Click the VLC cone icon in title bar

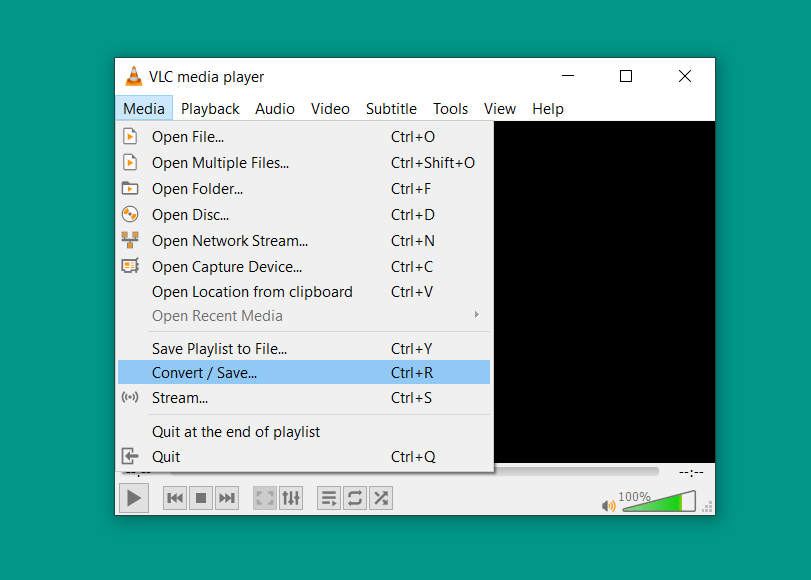134,76
